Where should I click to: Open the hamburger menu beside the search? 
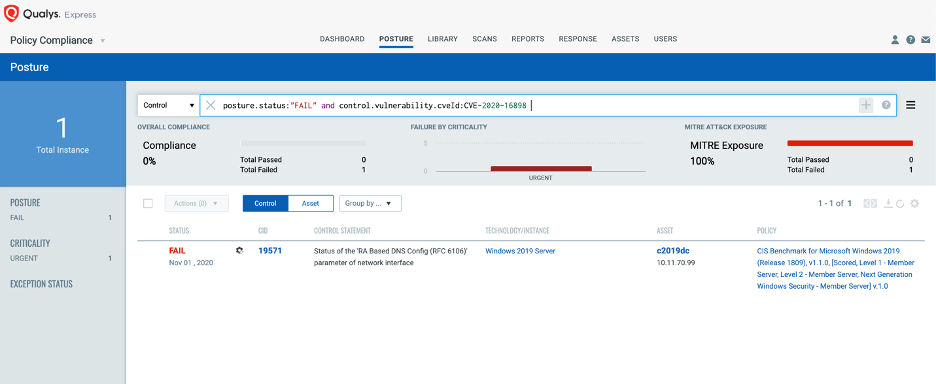click(911, 105)
